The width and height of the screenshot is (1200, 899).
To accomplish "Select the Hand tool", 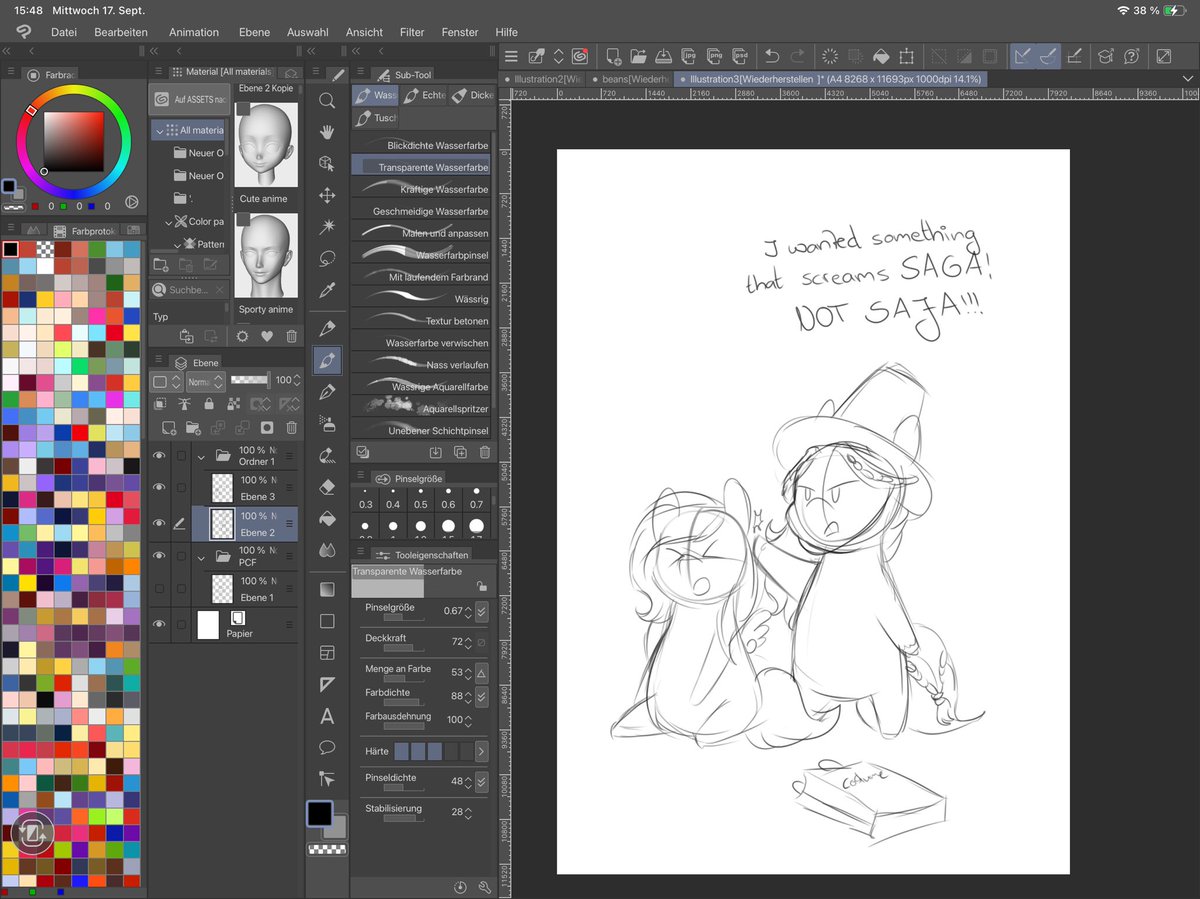I will pos(326,132).
